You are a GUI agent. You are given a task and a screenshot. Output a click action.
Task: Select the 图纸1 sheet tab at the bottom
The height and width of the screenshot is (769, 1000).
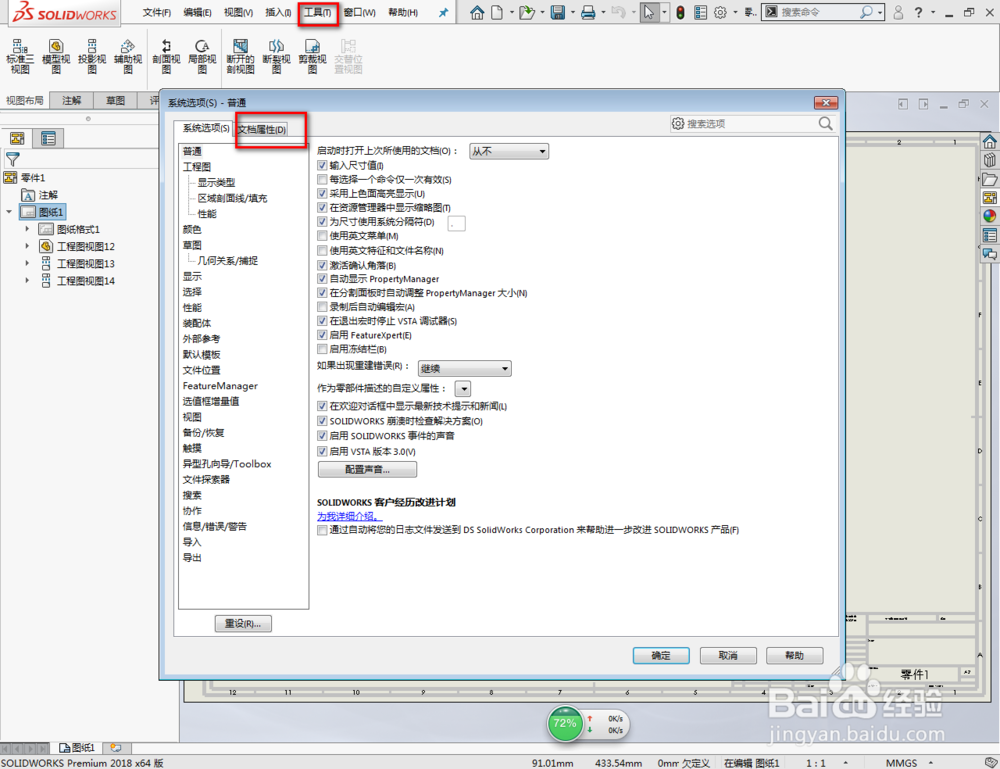tap(78, 747)
